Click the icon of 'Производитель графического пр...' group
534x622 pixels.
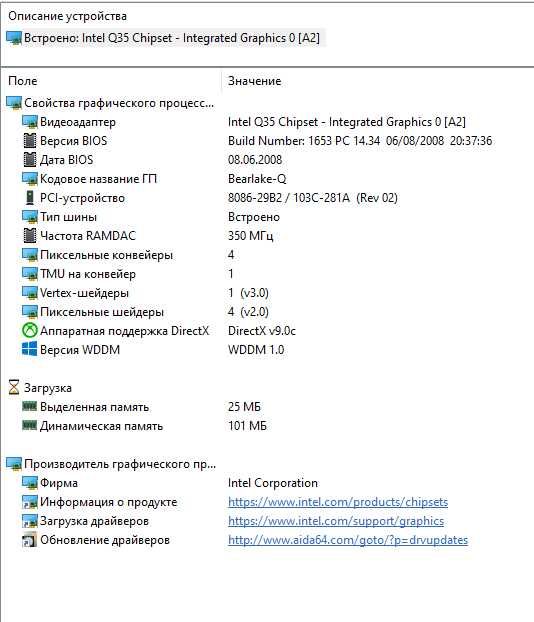14,464
